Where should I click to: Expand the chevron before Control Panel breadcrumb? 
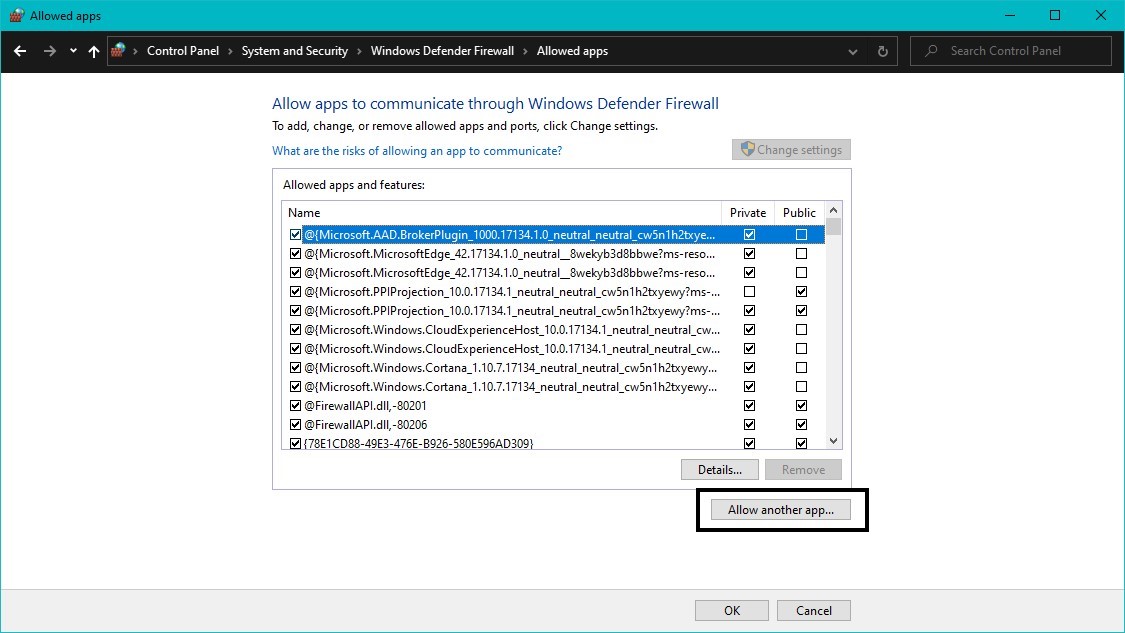(136, 51)
